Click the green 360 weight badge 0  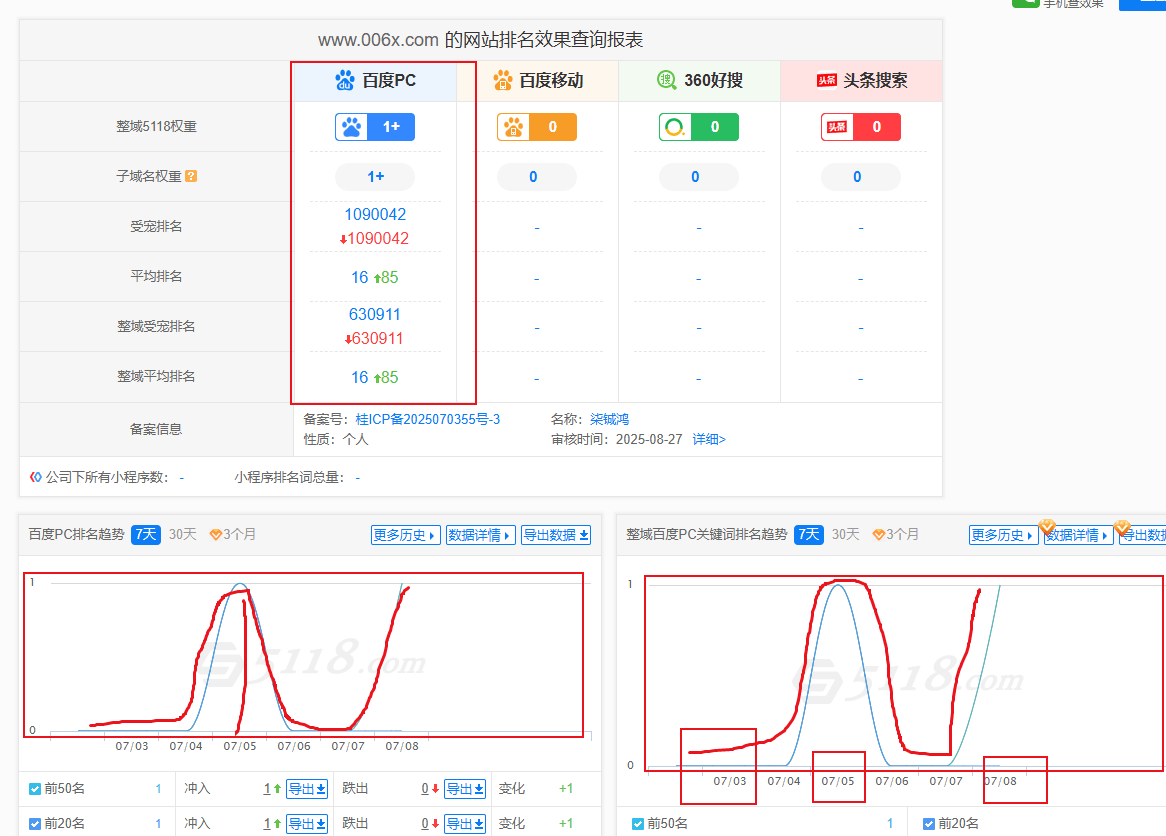(x=699, y=127)
